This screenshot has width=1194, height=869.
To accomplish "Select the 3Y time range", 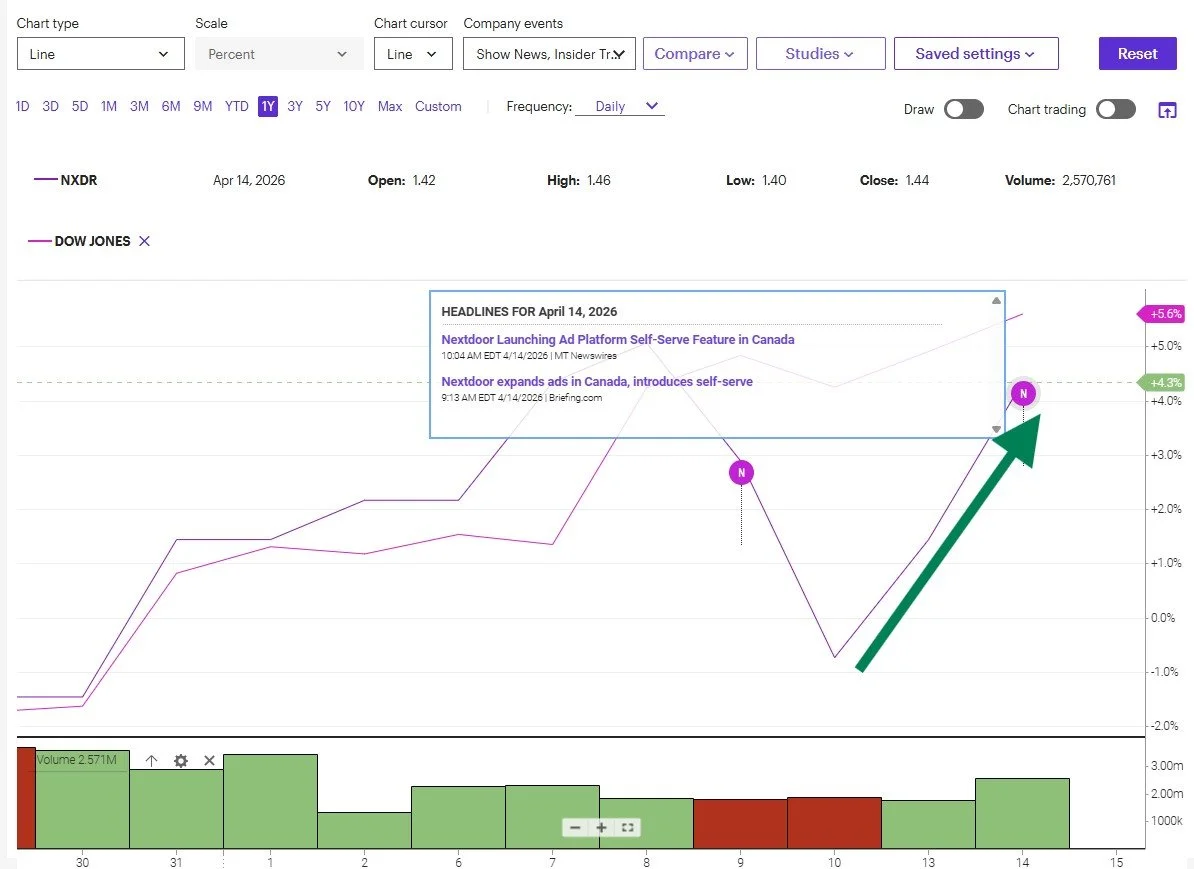I will coord(295,107).
